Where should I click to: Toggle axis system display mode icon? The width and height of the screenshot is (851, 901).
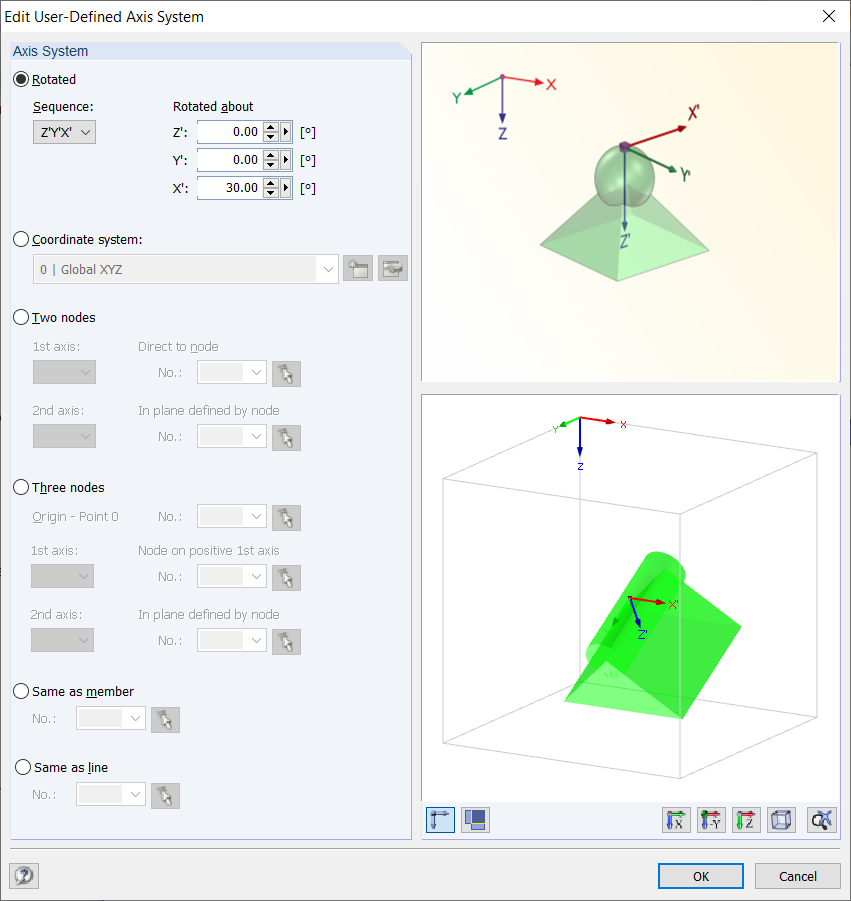(x=440, y=820)
